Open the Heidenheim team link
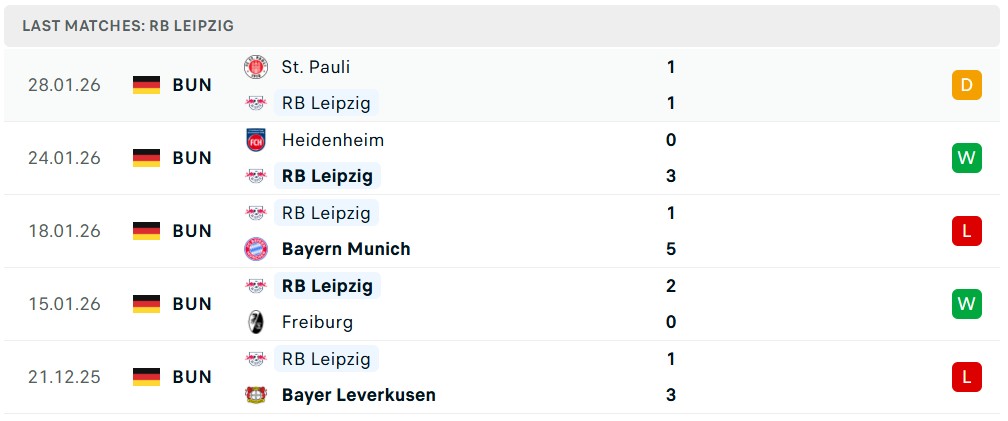The width and height of the screenshot is (1008, 421). pos(333,140)
